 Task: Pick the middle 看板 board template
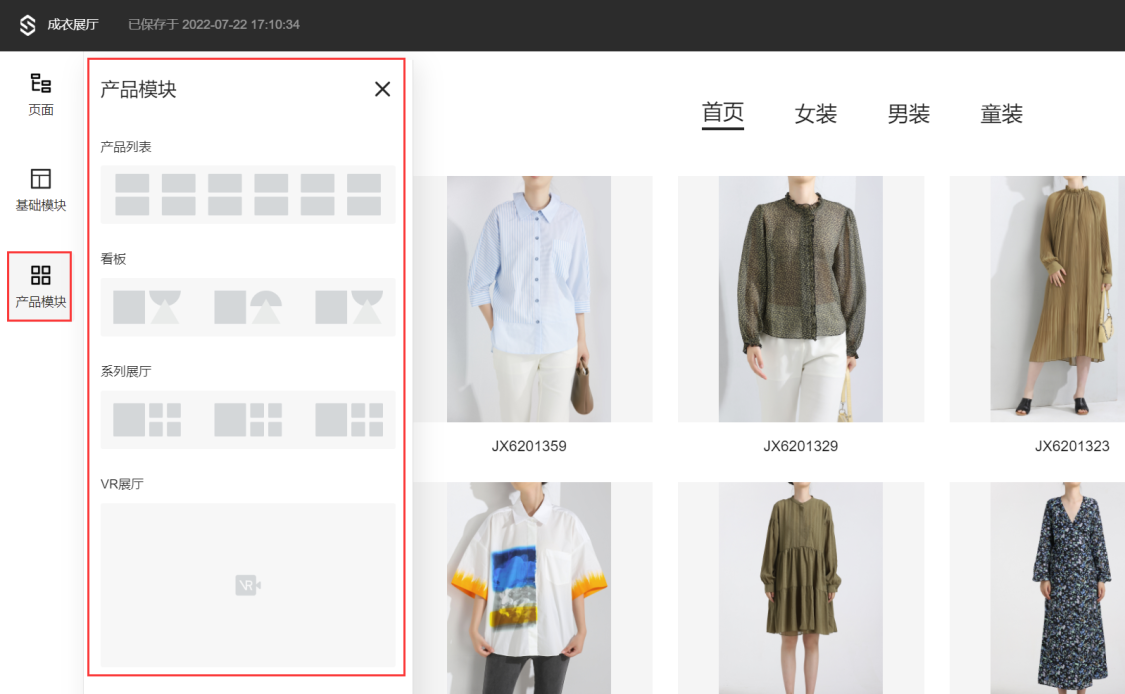pyautogui.click(x=248, y=307)
